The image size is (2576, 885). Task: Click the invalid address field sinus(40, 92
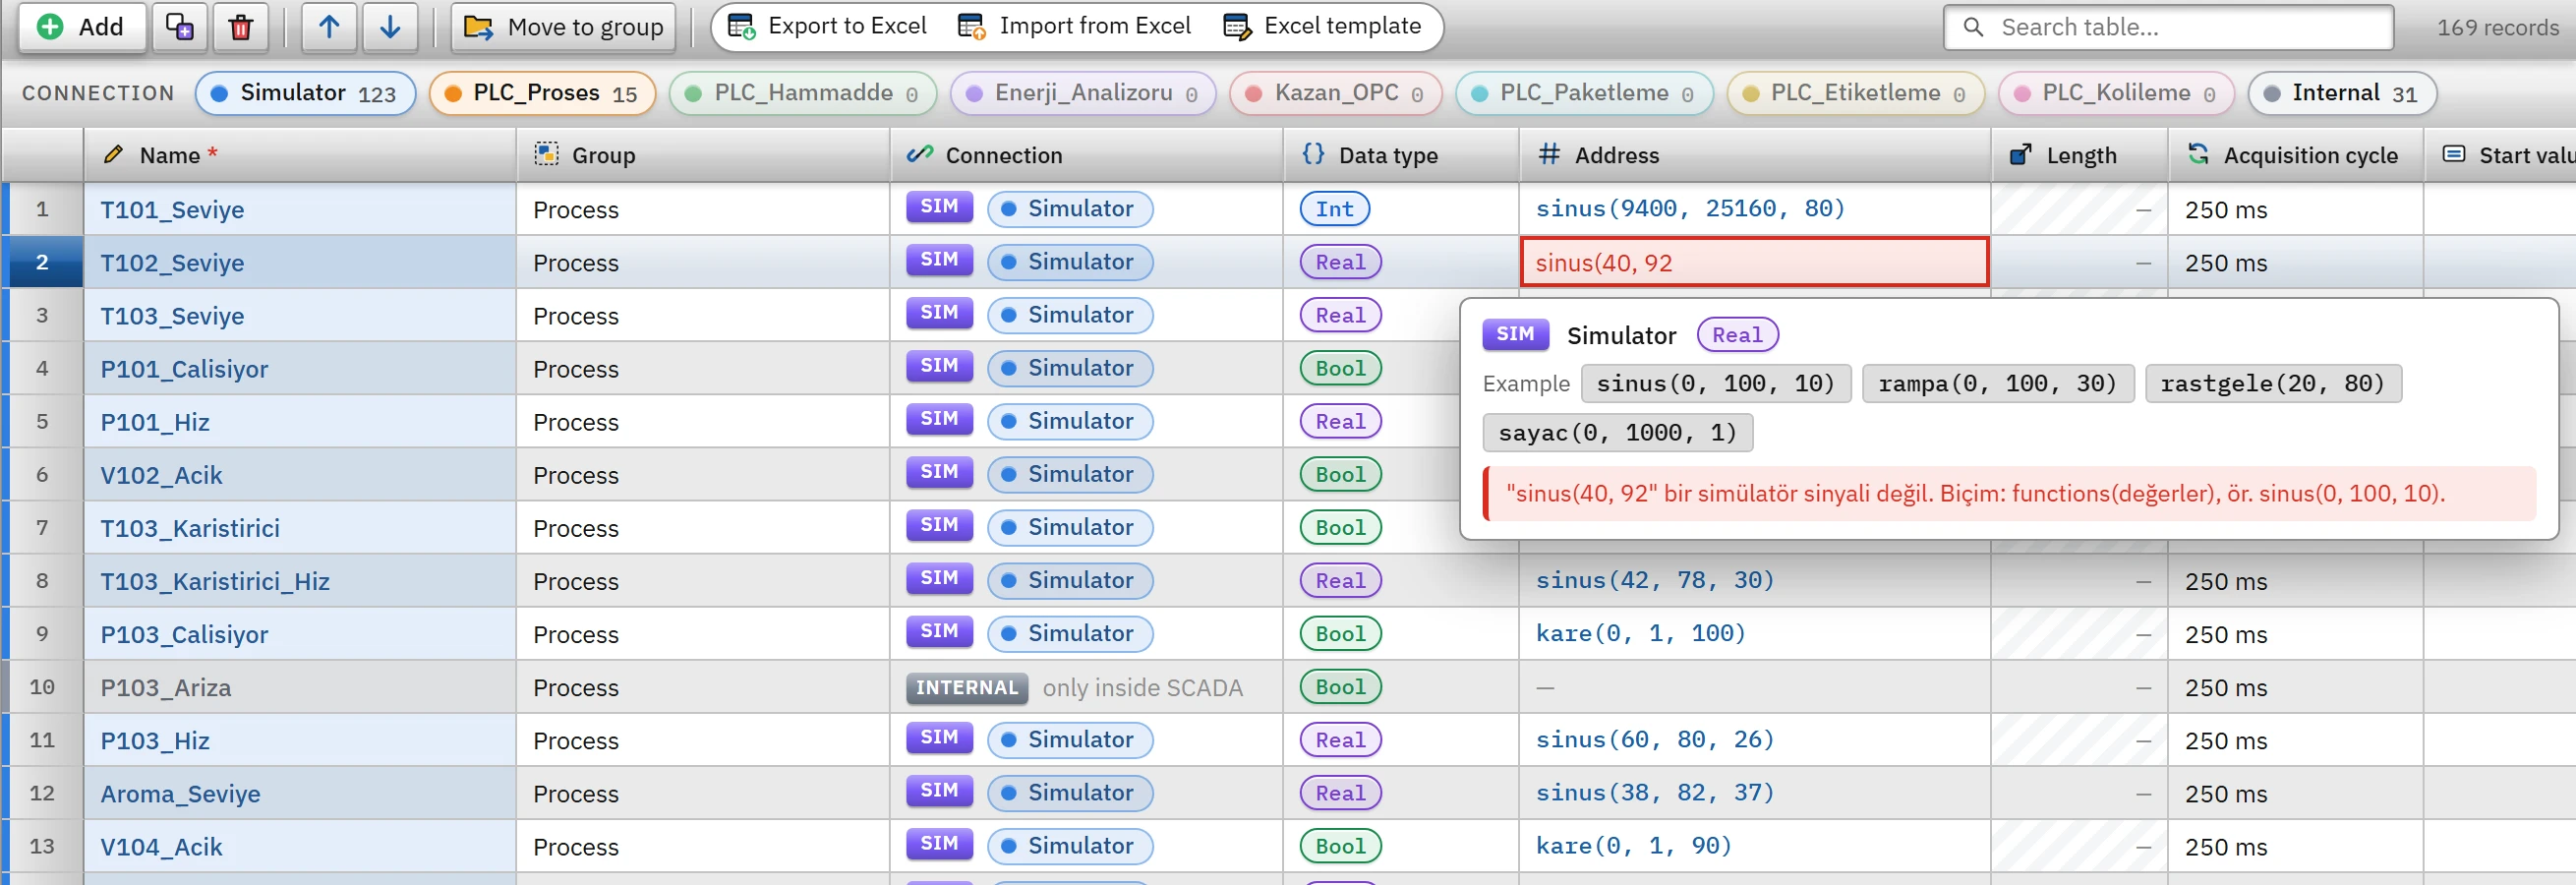click(x=1754, y=262)
